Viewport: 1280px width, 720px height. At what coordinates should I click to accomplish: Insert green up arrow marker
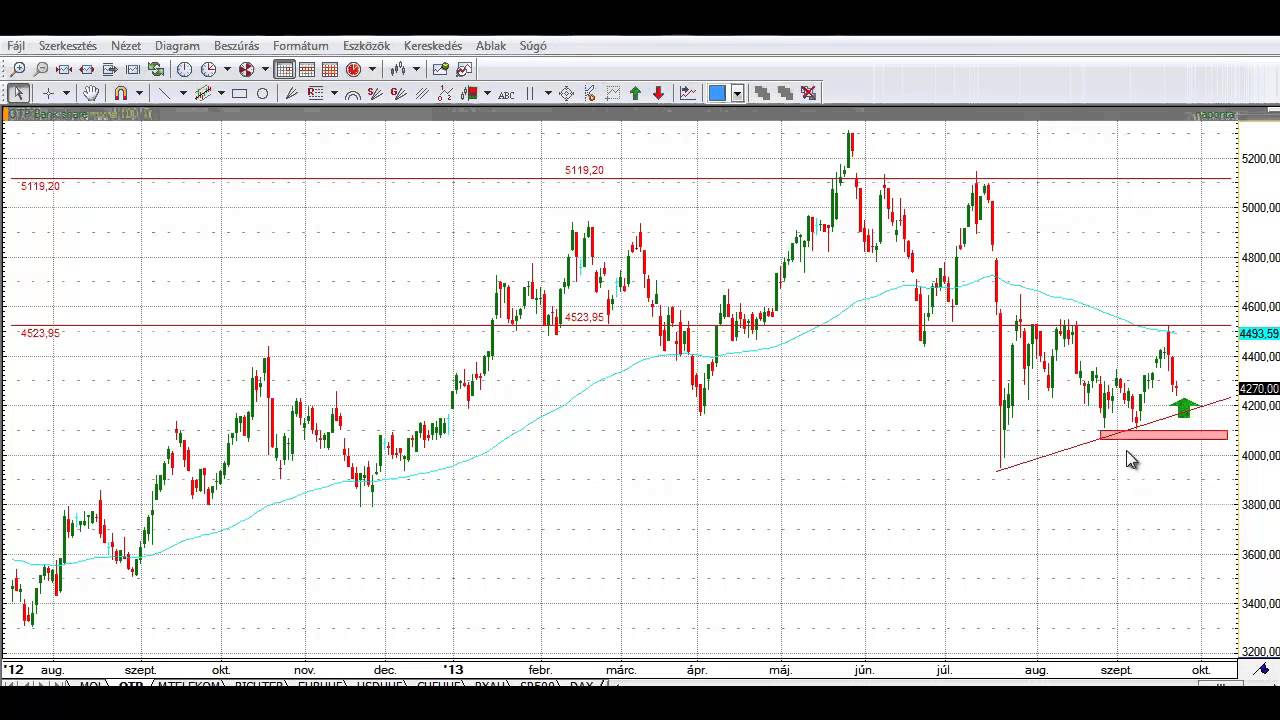[635, 93]
